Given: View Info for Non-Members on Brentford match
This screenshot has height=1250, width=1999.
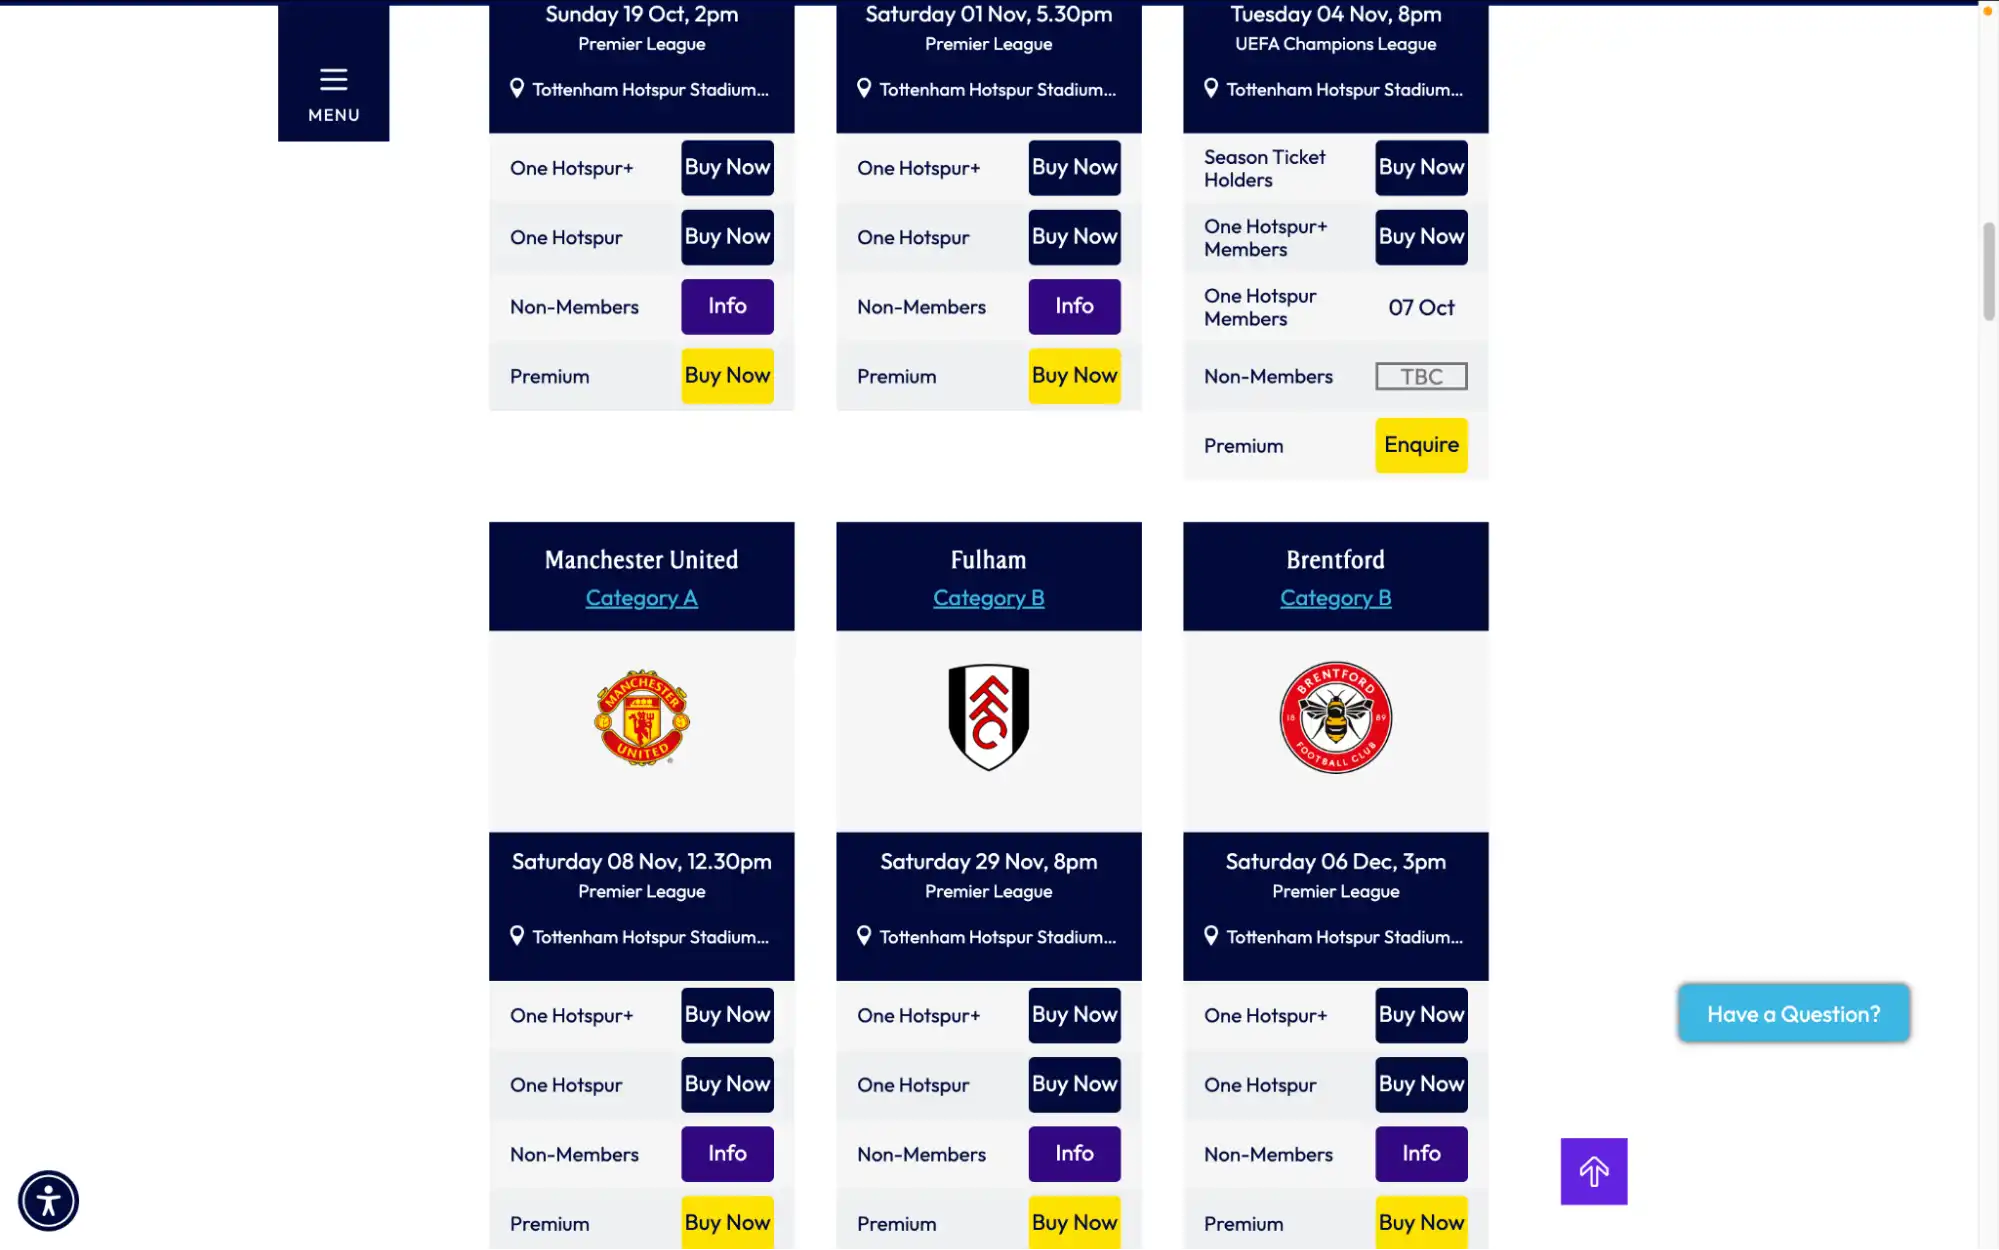Looking at the screenshot, I should [x=1421, y=1153].
